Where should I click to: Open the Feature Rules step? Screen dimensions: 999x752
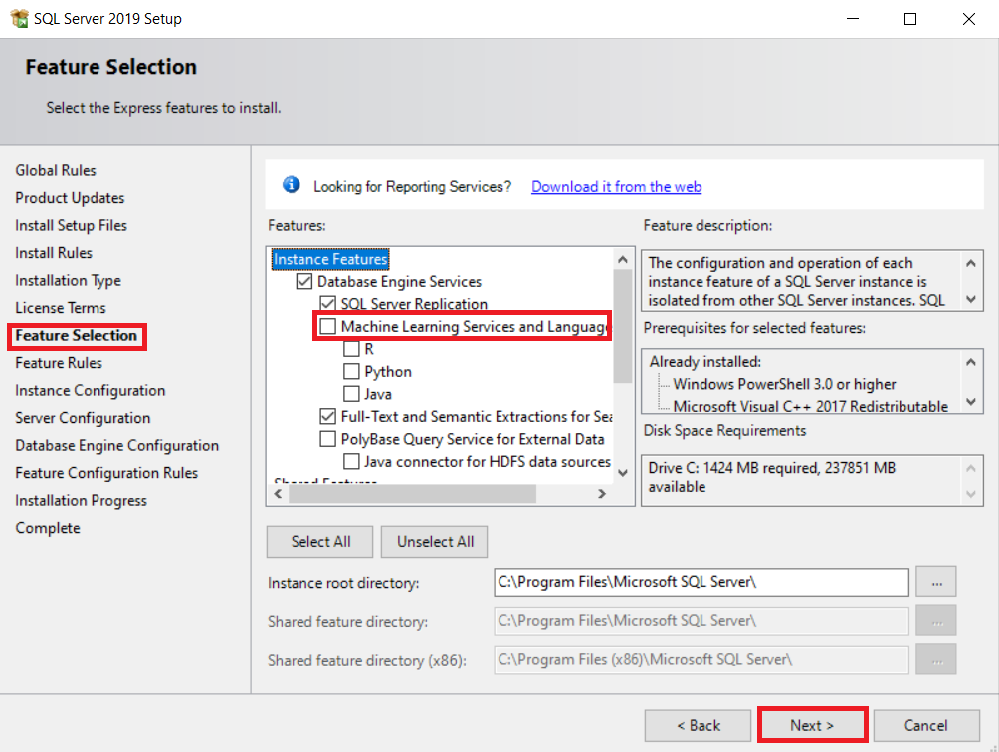pos(59,363)
